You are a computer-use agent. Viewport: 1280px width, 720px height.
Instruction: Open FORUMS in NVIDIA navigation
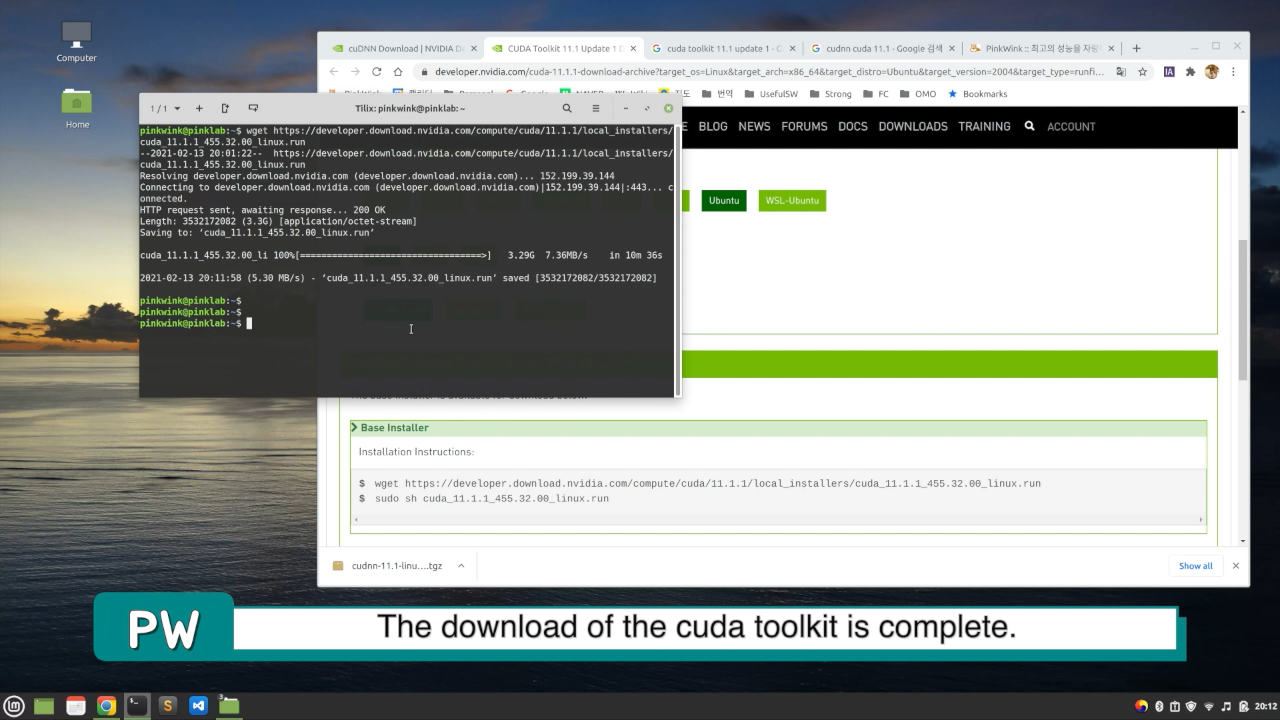(804, 126)
